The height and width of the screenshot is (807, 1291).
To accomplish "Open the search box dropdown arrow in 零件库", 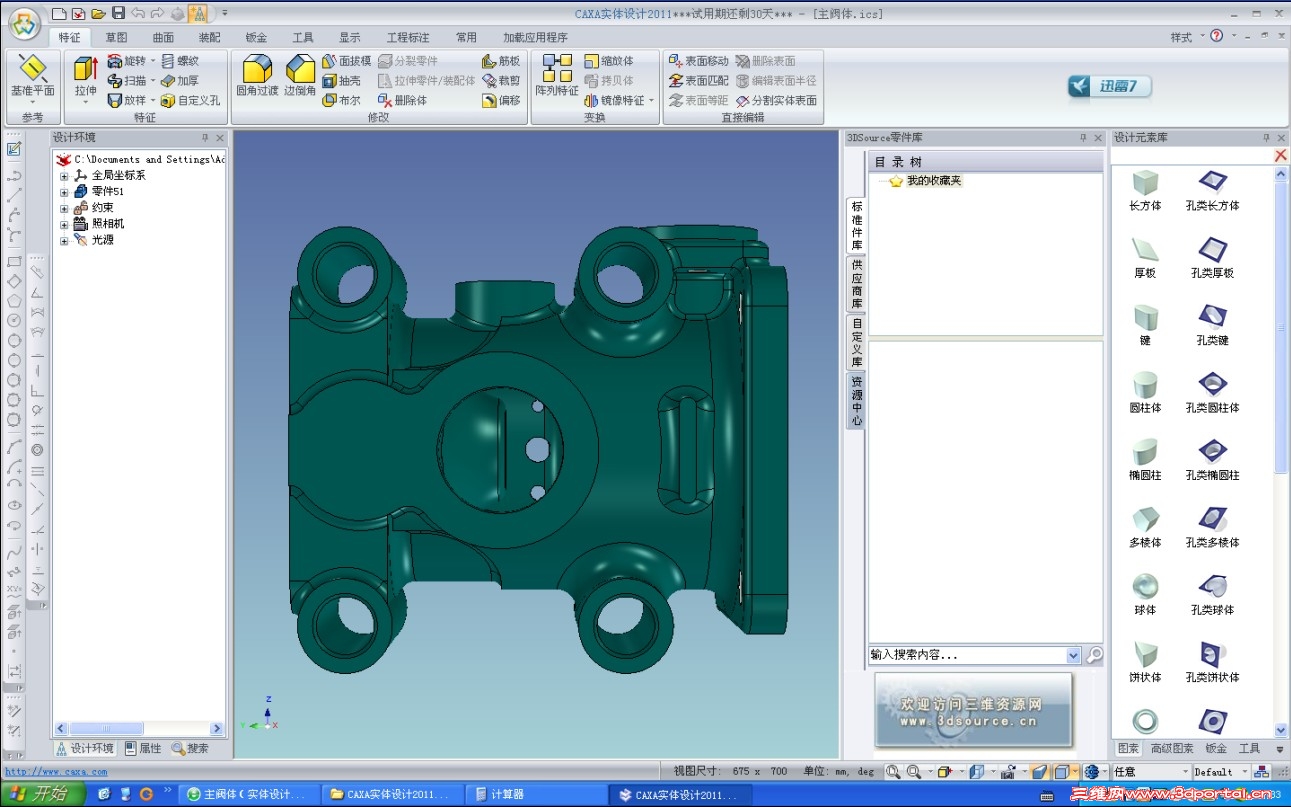I will tap(1074, 655).
